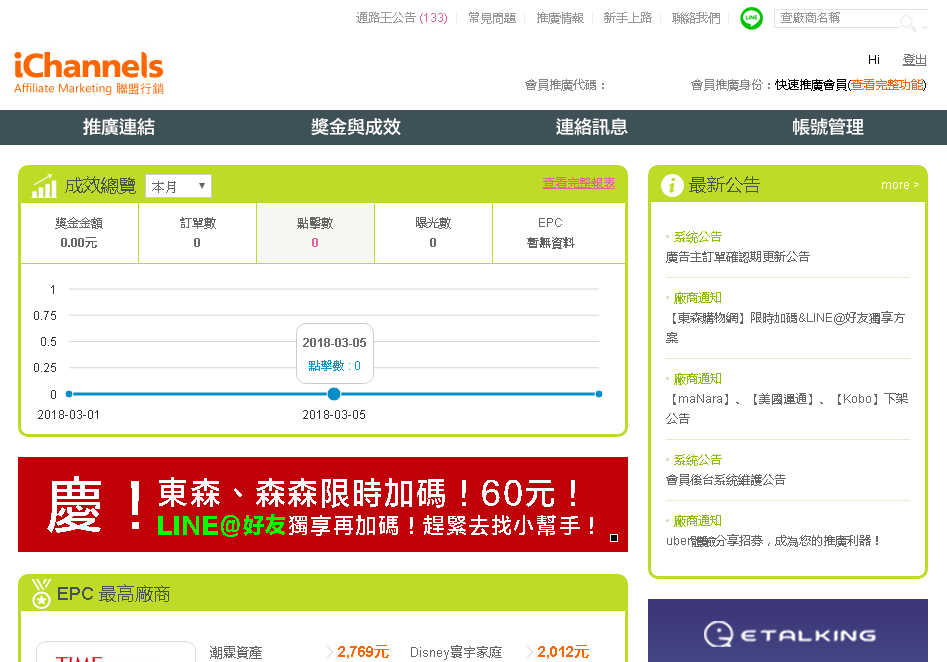This screenshot has height=662, width=947.
Task: Open the 東森購物網 限時加碼 announcement
Action: tap(787, 327)
